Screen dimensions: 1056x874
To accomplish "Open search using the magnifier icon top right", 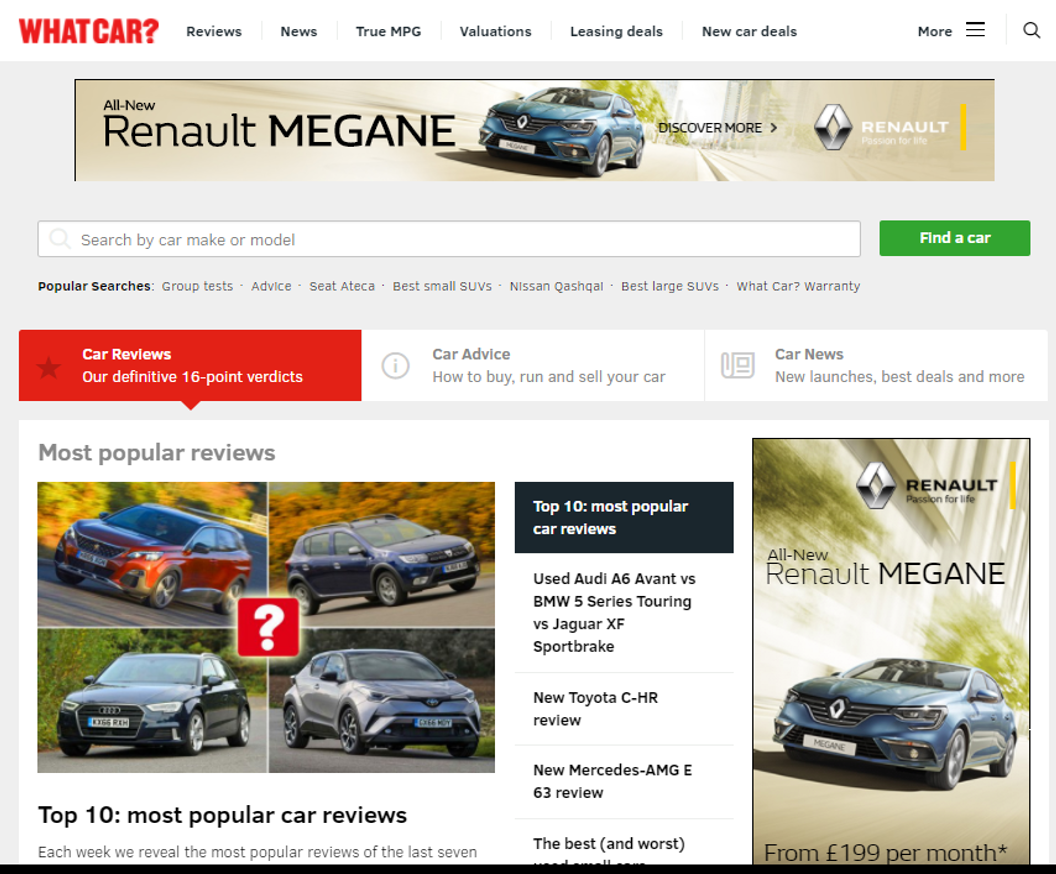I will point(1031,30).
